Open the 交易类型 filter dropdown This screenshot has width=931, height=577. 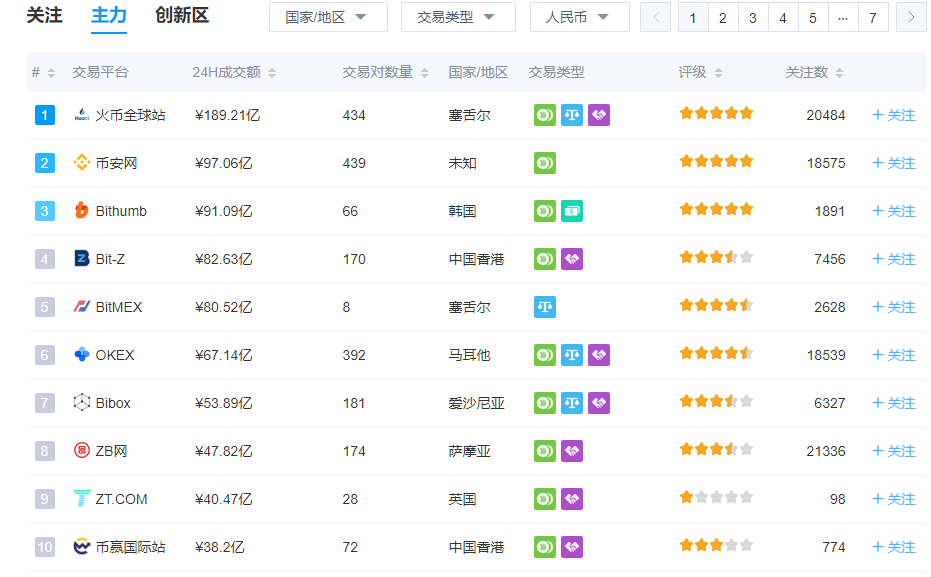click(458, 17)
